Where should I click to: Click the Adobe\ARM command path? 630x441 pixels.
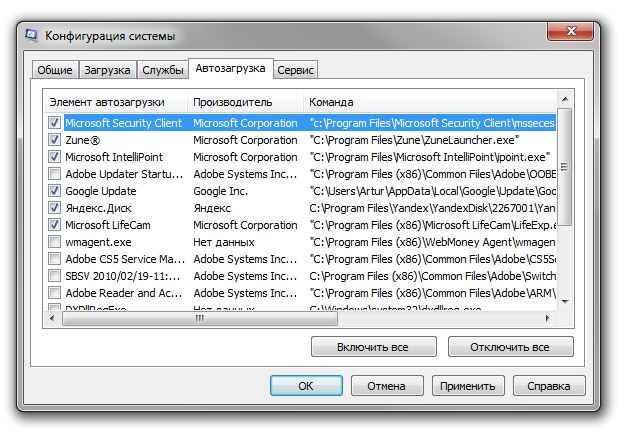tap(433, 293)
